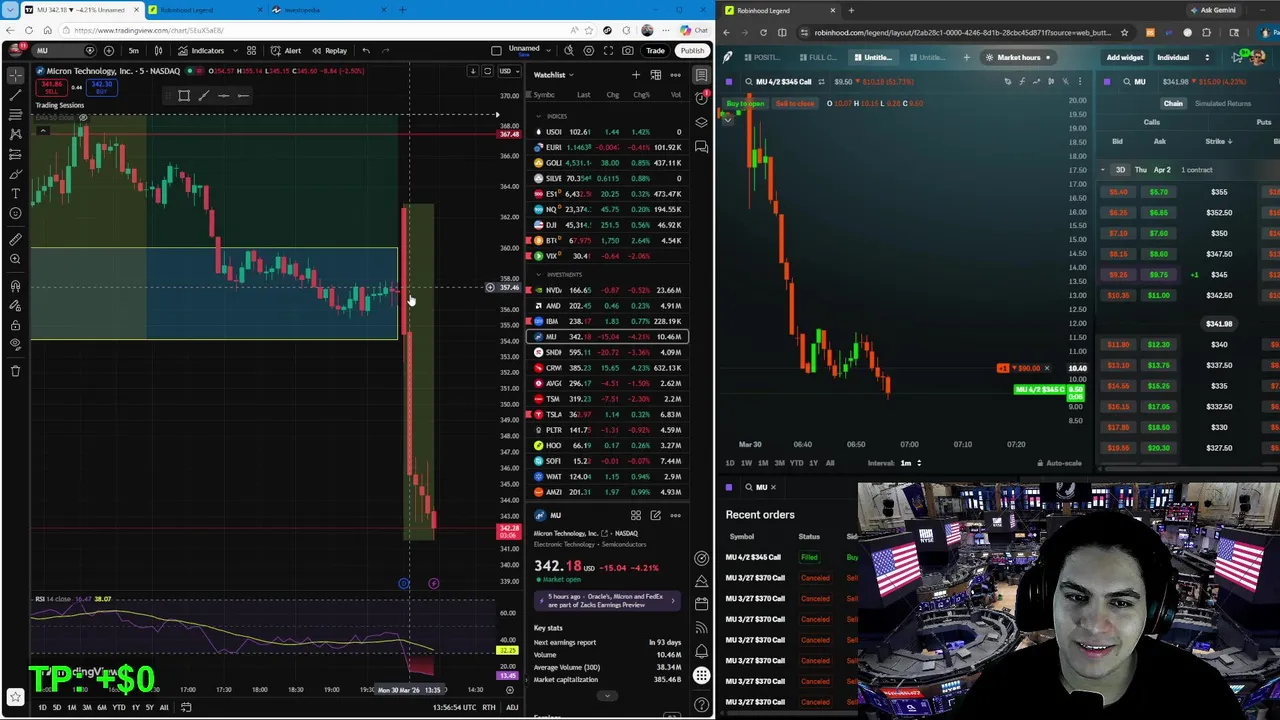Click the 341.86 SELL button
This screenshot has height=720, width=1280.
pyautogui.click(x=51, y=88)
